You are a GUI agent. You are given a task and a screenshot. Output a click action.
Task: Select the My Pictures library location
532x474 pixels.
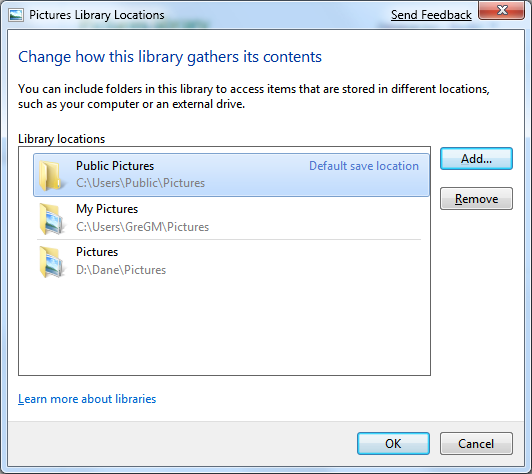click(x=229, y=218)
